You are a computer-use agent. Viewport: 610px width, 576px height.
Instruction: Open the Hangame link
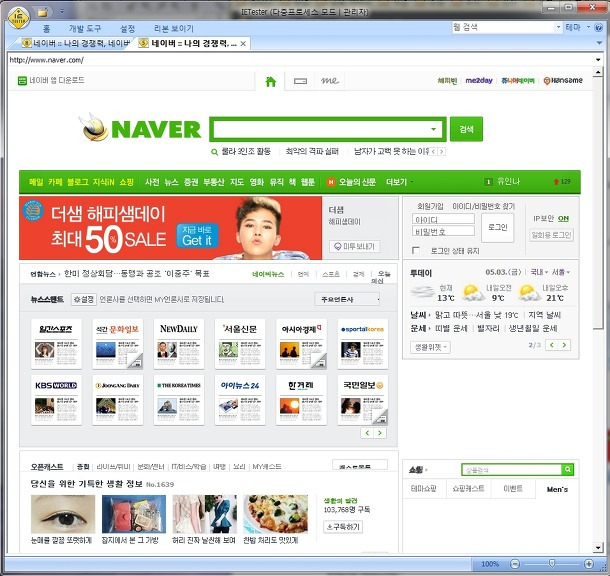[x=563, y=81]
